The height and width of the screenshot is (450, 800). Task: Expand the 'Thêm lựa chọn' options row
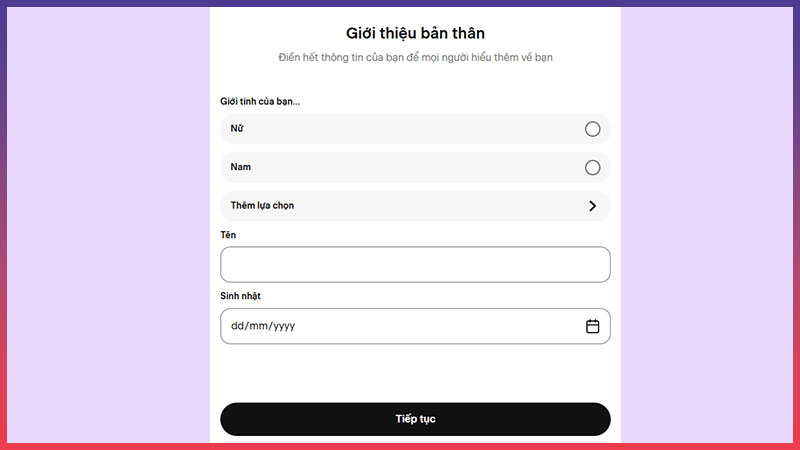[x=415, y=206]
